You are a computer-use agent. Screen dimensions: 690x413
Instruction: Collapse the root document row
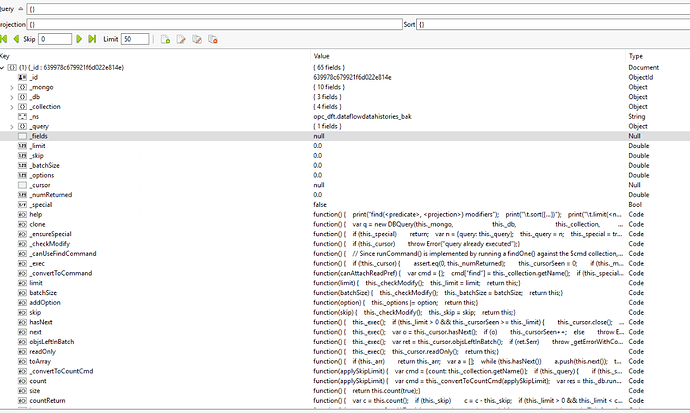[4, 66]
